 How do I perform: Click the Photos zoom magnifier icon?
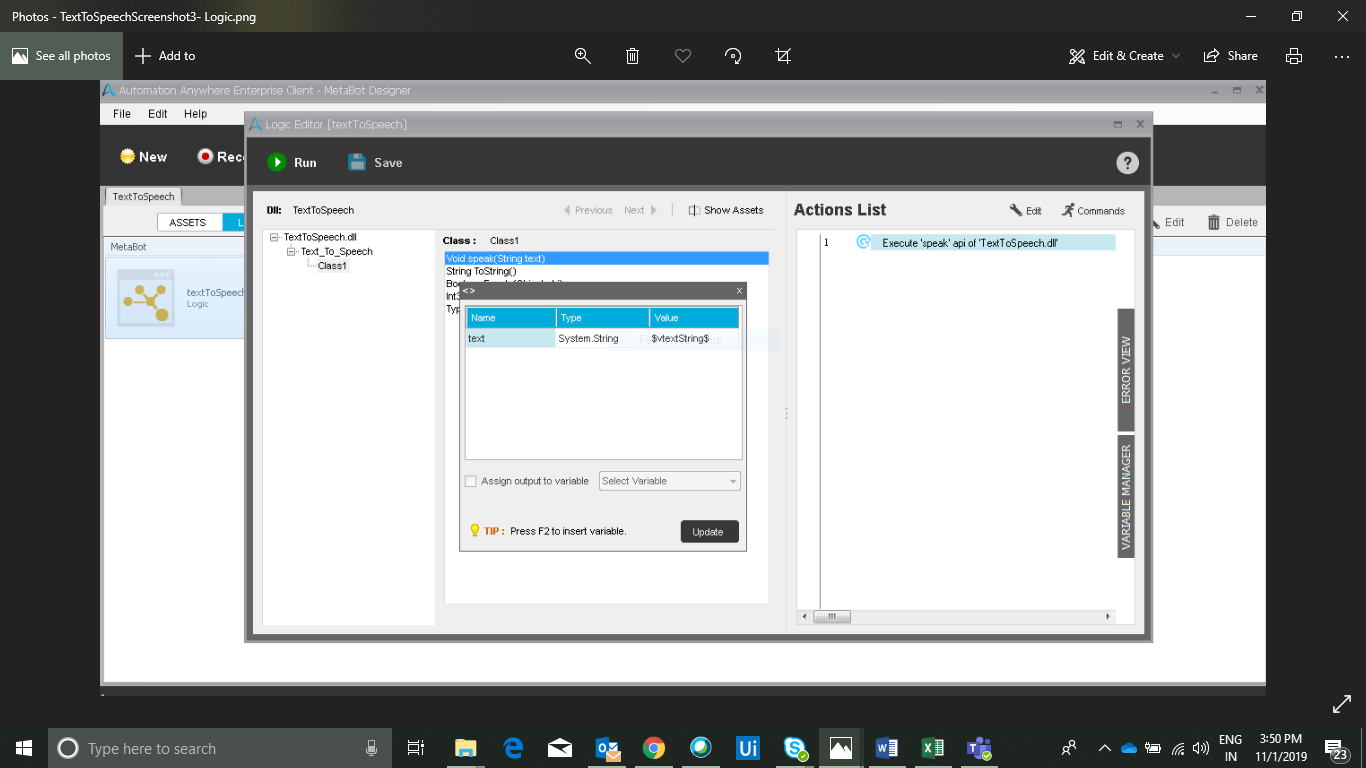click(583, 56)
